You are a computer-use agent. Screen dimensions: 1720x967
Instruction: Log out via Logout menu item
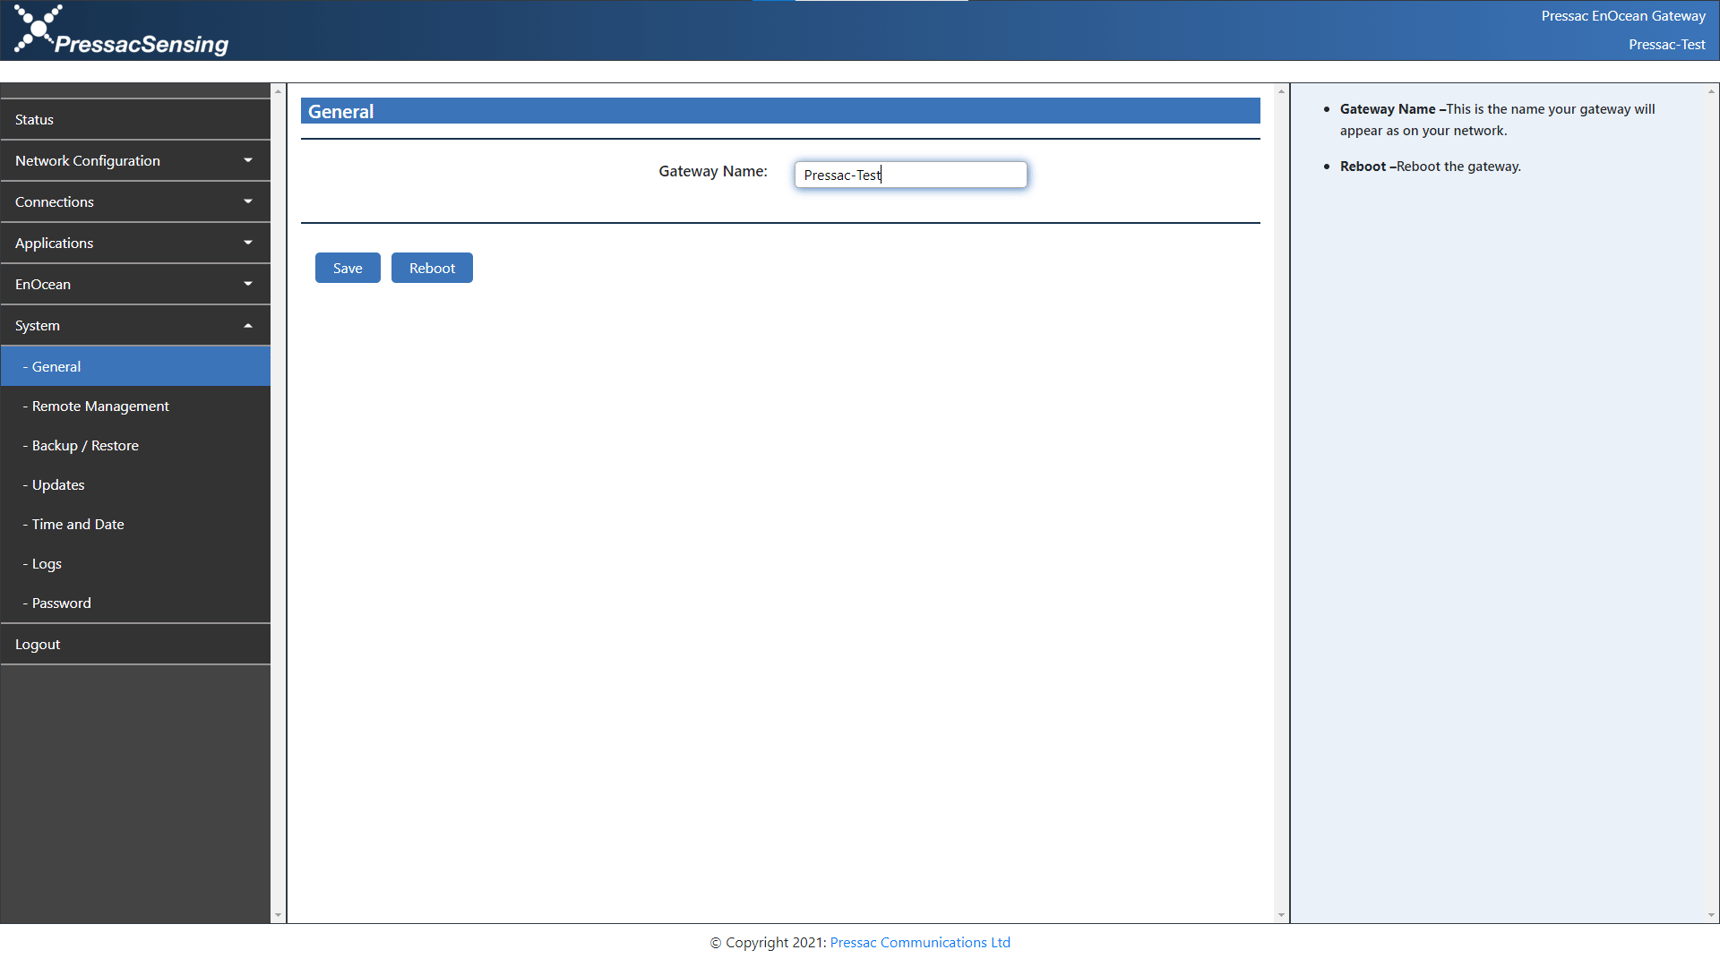tap(38, 645)
